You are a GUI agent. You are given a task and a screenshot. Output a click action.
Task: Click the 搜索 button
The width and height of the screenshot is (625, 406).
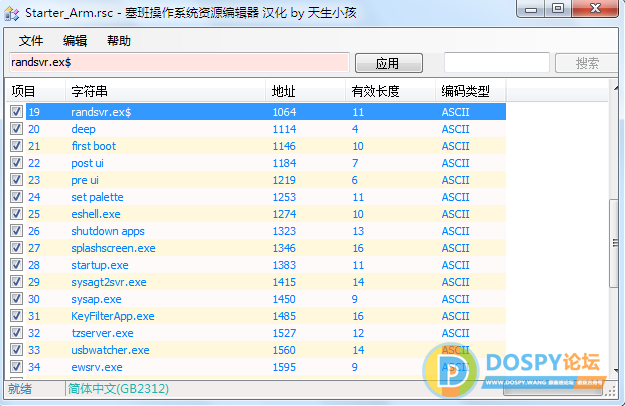(586, 63)
